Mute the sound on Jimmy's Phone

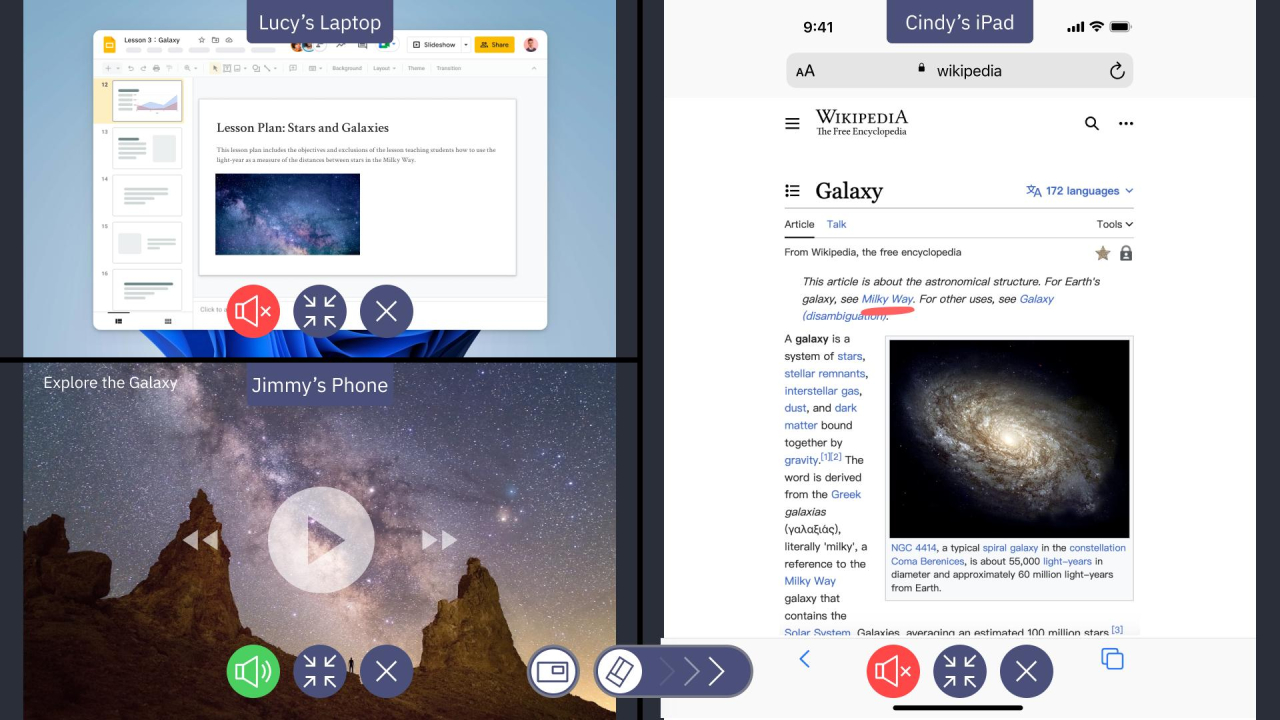tap(253, 672)
